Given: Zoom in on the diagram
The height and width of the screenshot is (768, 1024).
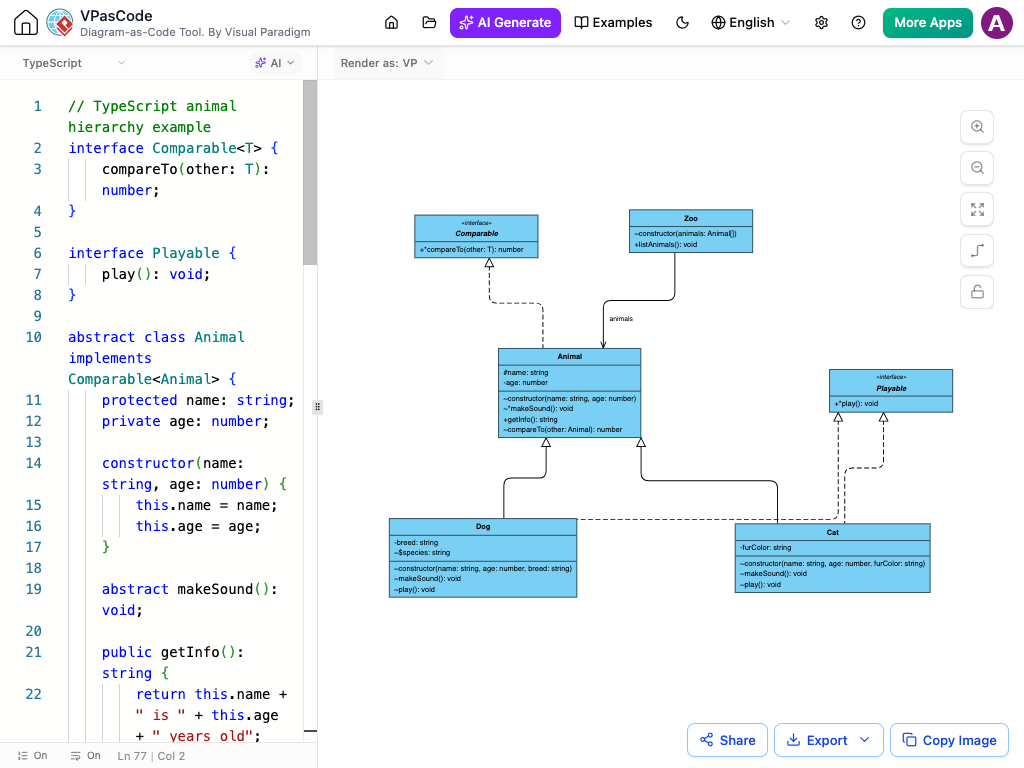Looking at the screenshot, I should pyautogui.click(x=977, y=127).
